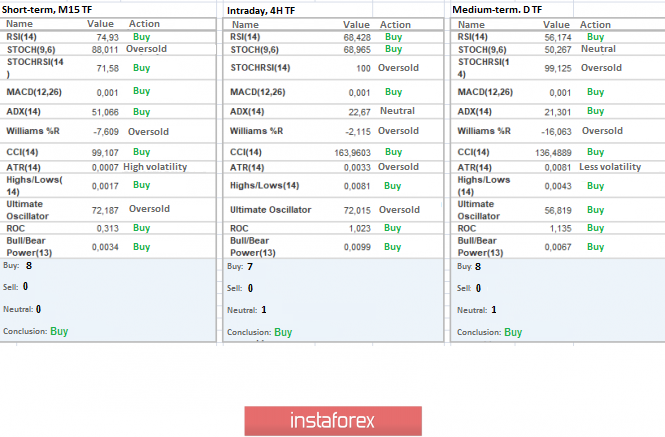Screen dimensions: 665x437
Task: Click the Conclusion Buy in D table
Action: tap(513, 332)
